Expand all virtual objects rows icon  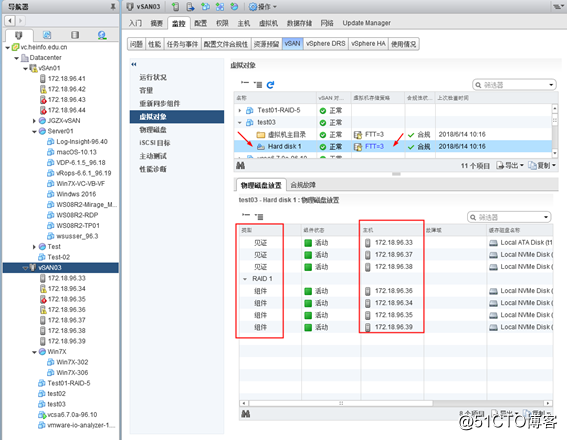click(258, 85)
